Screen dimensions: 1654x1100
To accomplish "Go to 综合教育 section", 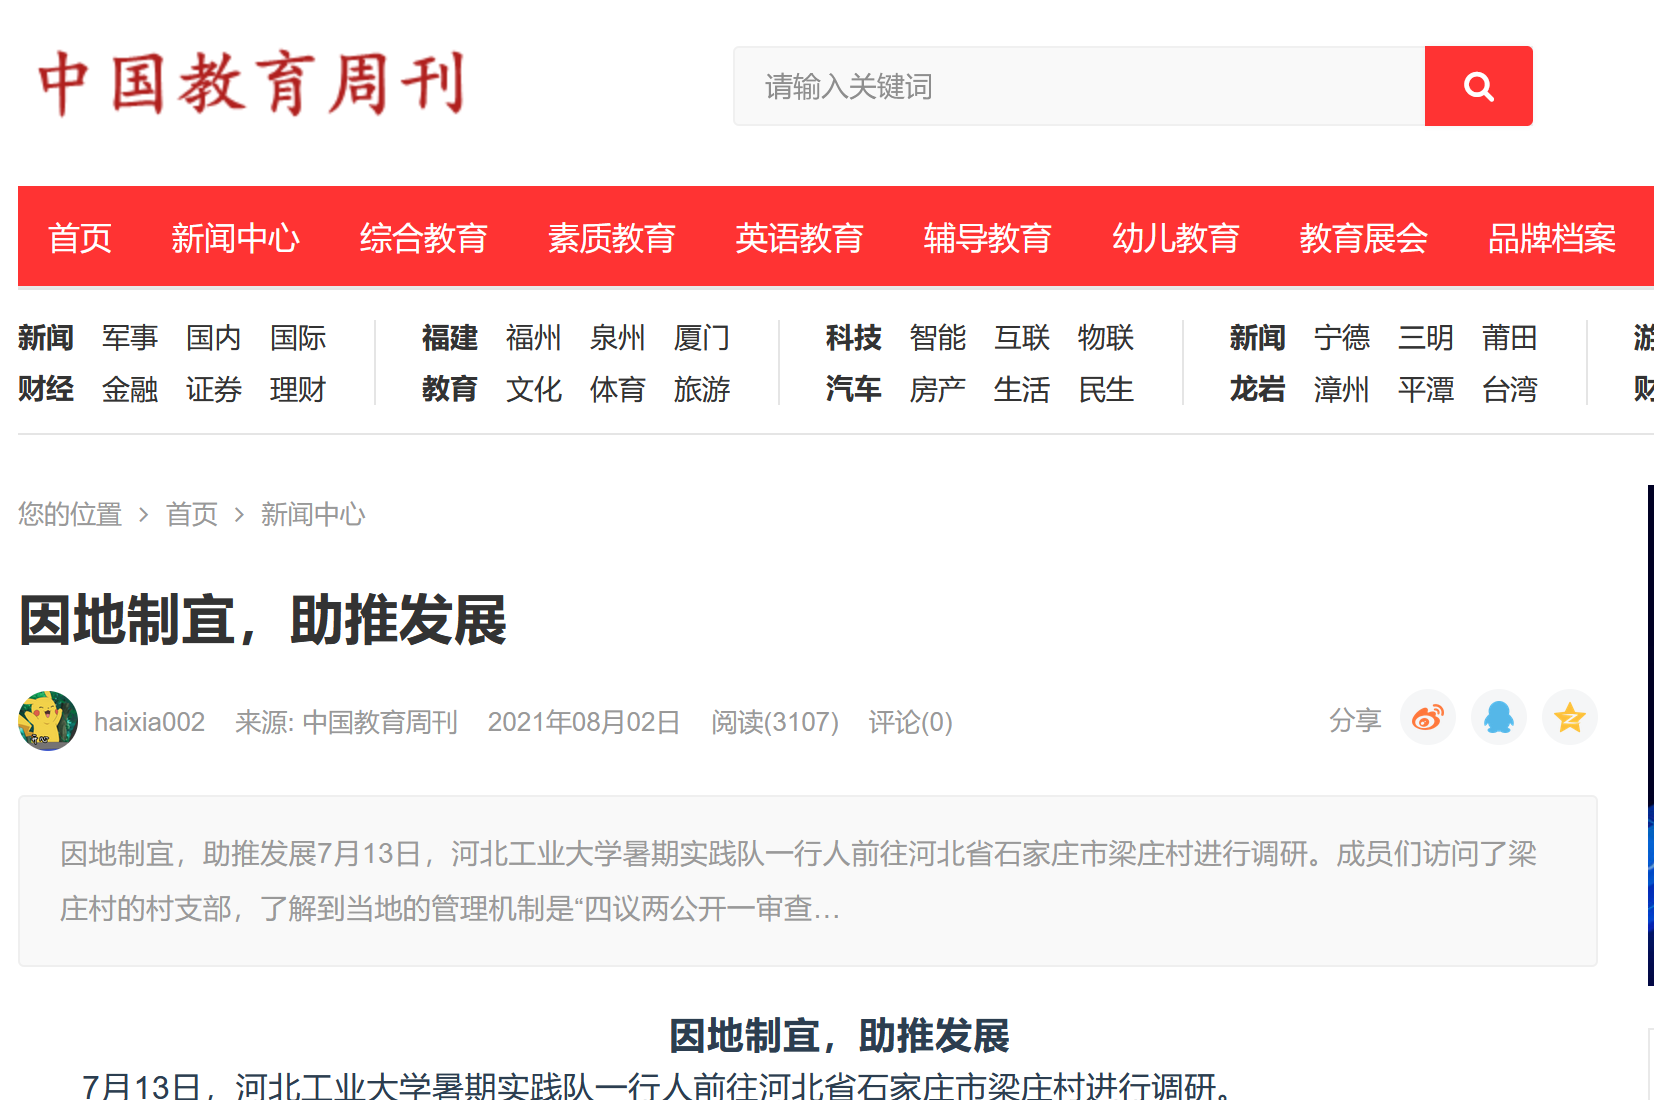I will 423,238.
